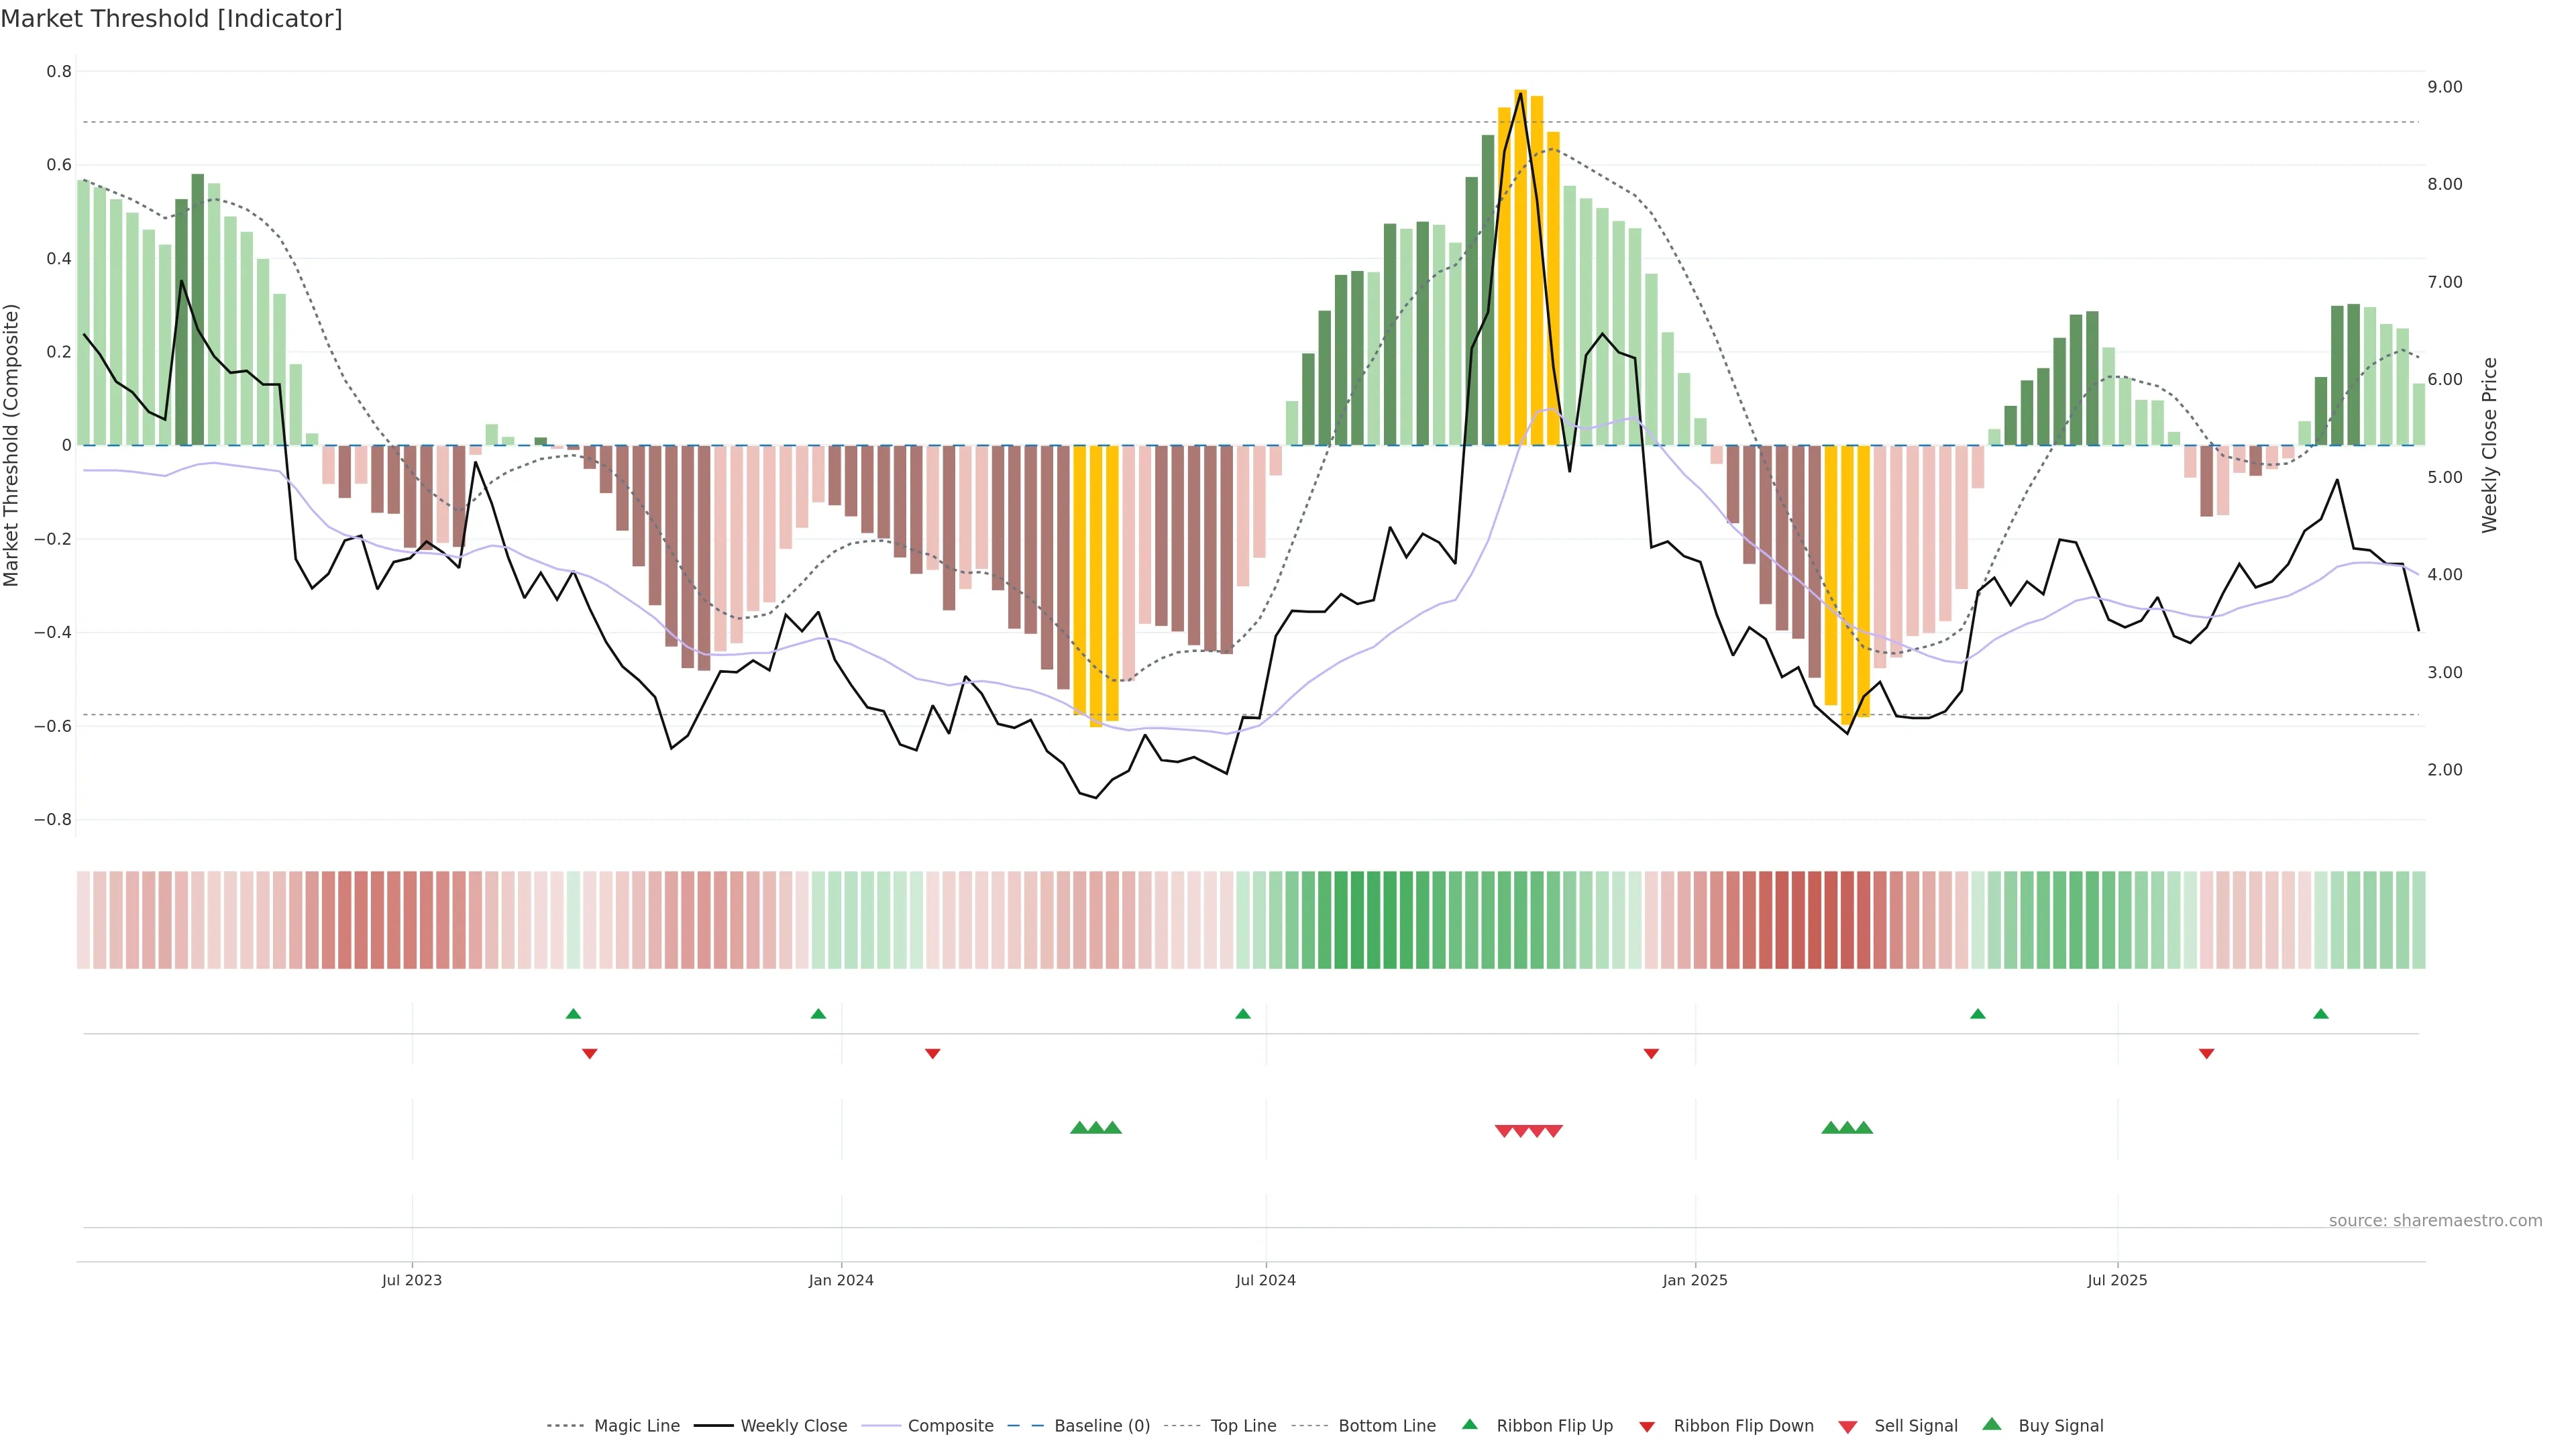
Task: Toggle Magic Line legend entry
Action: [x=636, y=1426]
